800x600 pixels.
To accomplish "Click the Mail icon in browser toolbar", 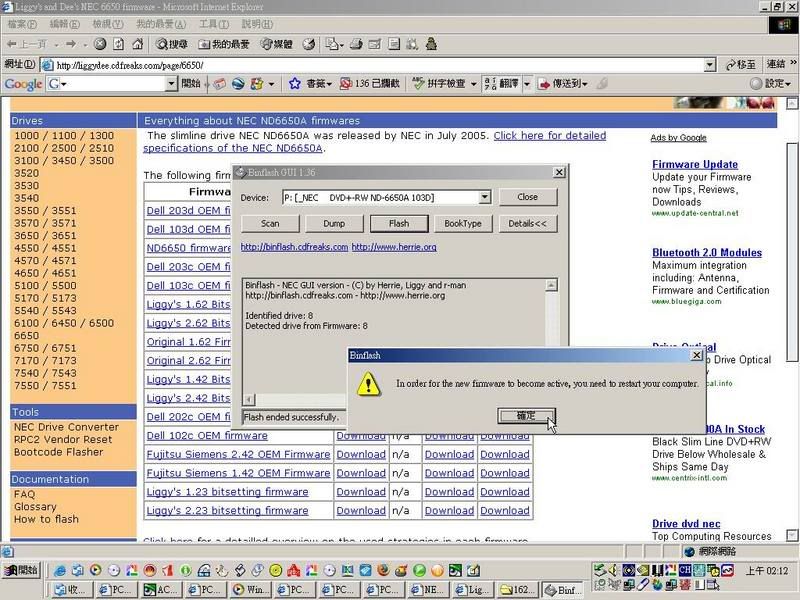I will click(332, 44).
